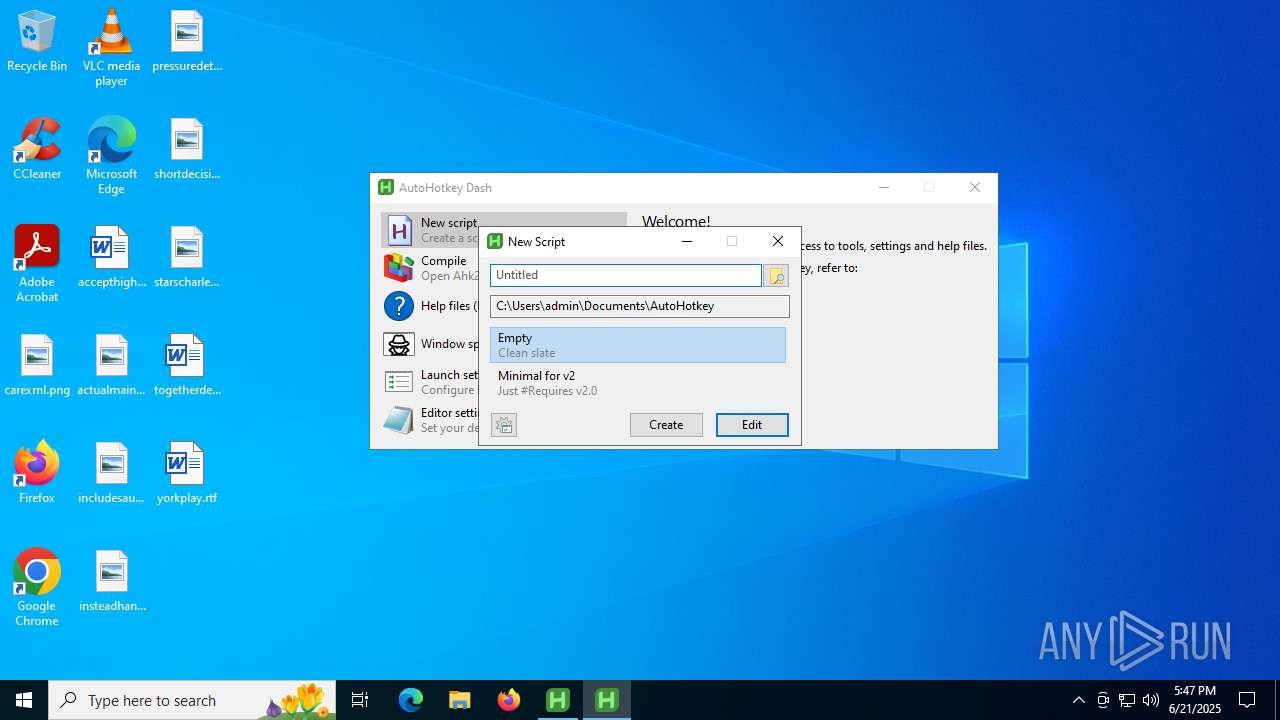Viewport: 1280px width, 720px height.
Task: Click the New script icon in AutoHotkey Dash
Action: click(399, 230)
